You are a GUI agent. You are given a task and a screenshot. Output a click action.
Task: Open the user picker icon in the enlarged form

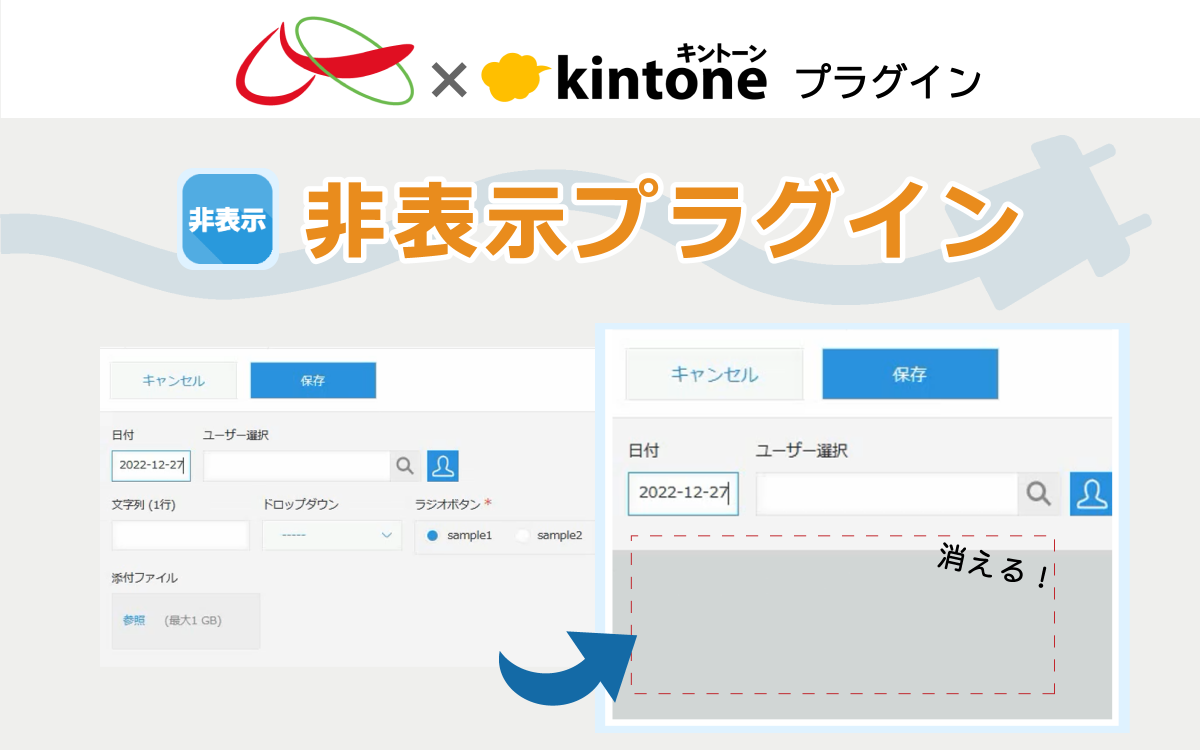pyautogui.click(x=1091, y=494)
